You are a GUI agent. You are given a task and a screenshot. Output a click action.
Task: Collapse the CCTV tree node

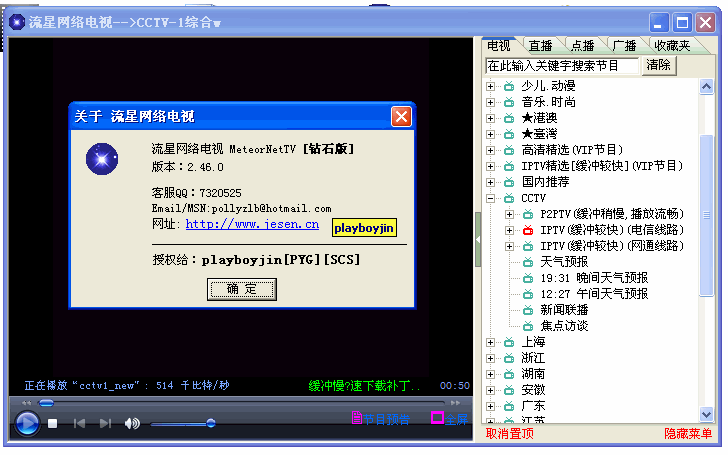(490, 198)
